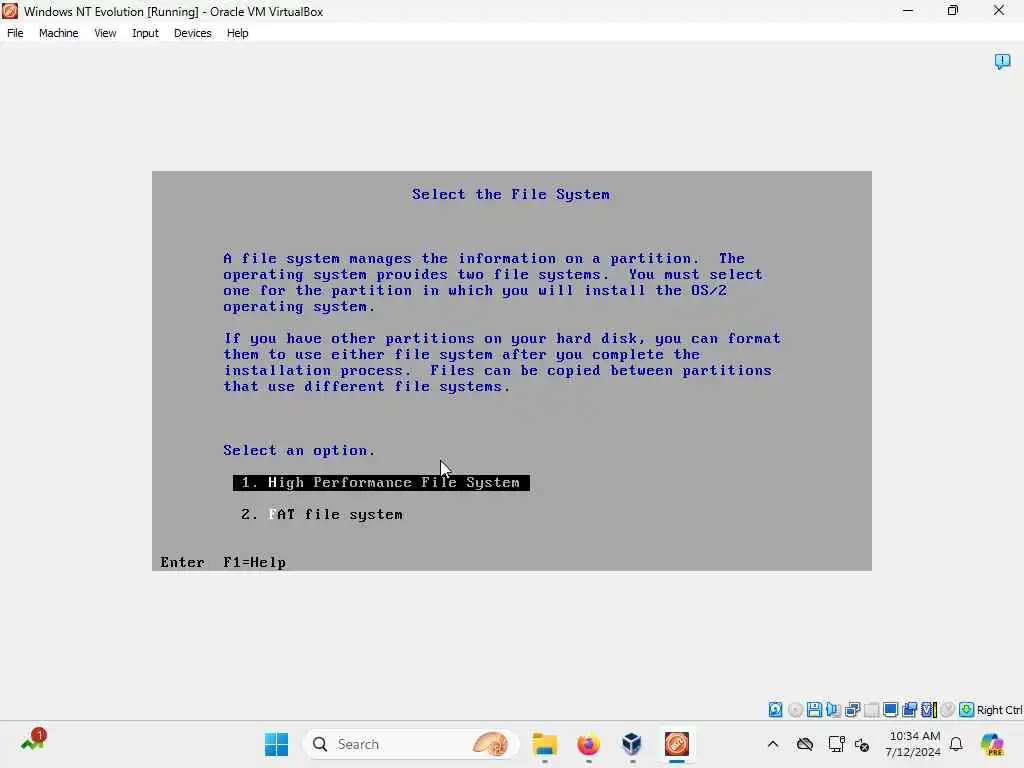Open the notifications bell icon

956,744
